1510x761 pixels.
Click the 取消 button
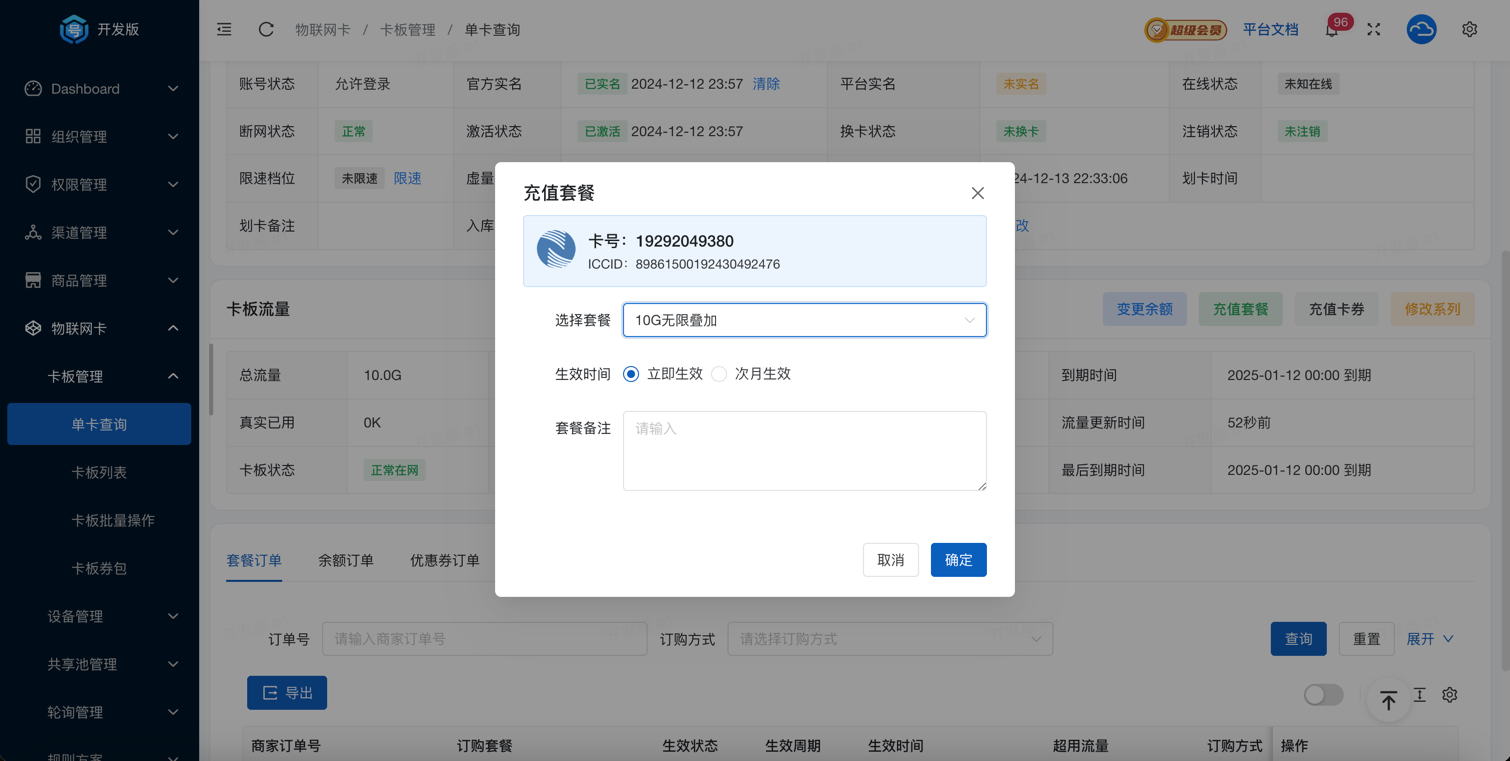(x=890, y=560)
